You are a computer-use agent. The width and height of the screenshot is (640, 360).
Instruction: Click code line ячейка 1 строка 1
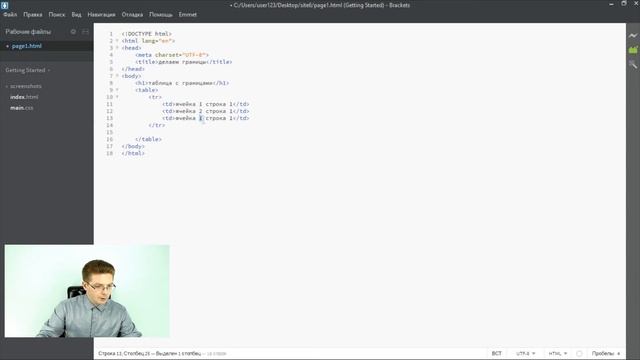(x=206, y=104)
